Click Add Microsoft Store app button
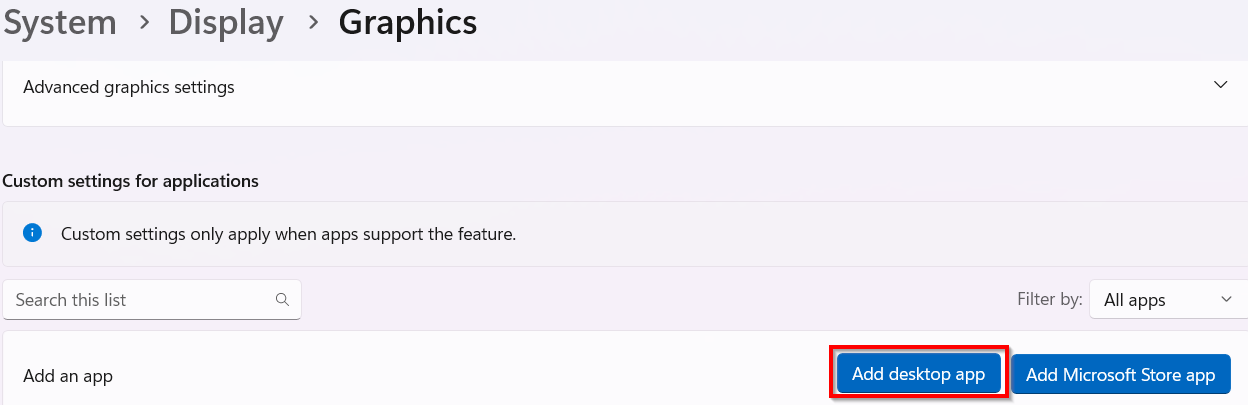 tap(1120, 375)
